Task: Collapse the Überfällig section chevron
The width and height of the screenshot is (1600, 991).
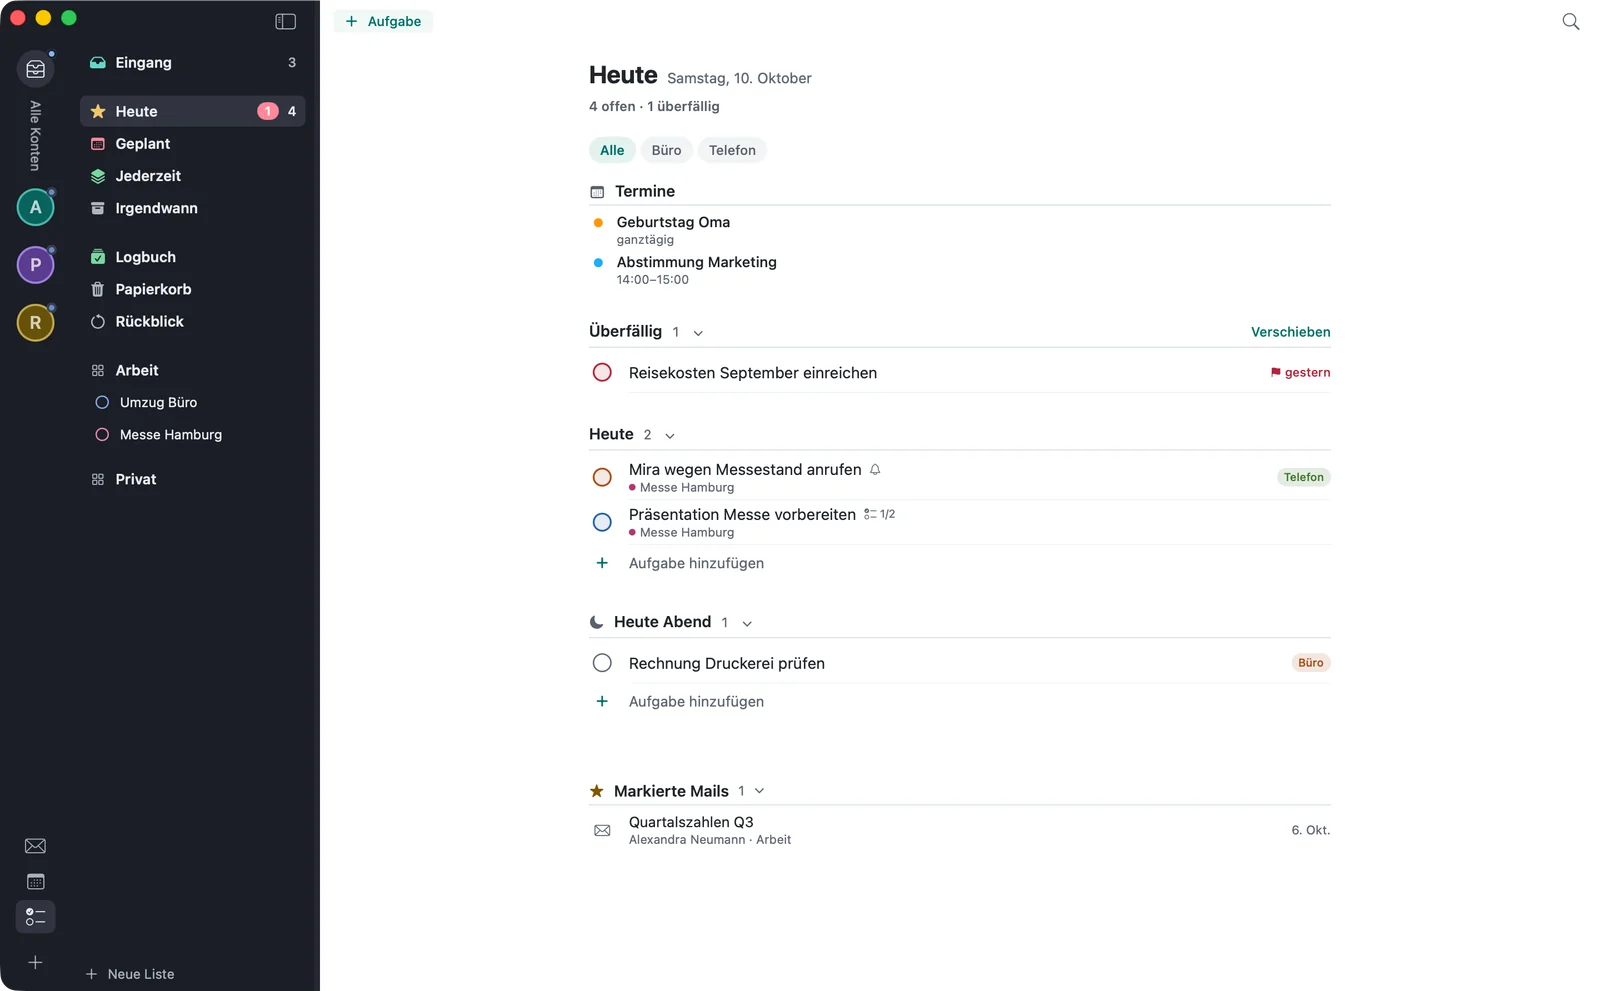Action: coord(698,333)
